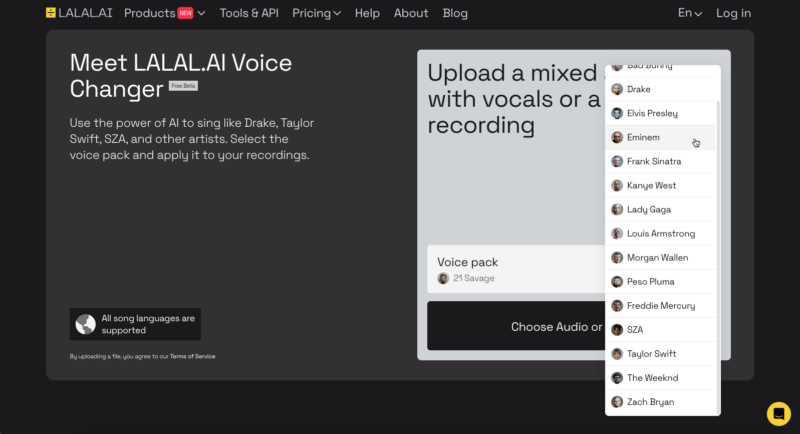Open the Voice pack selector showing 21 Savage
This screenshot has height=434, width=800.
coord(516,269)
